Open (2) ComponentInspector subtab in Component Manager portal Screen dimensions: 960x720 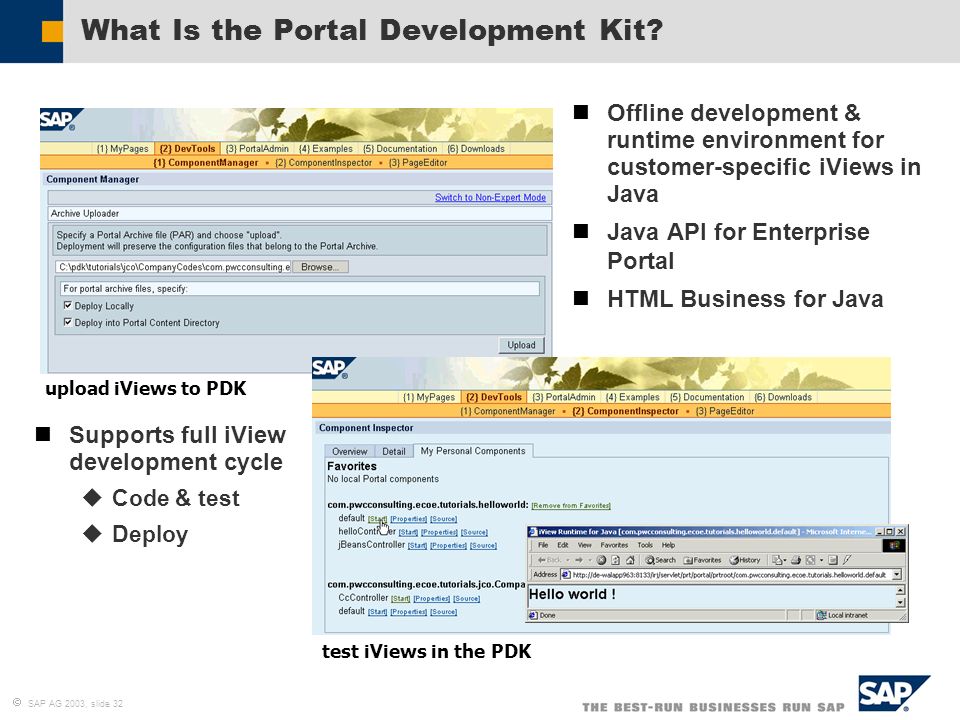coord(323,163)
